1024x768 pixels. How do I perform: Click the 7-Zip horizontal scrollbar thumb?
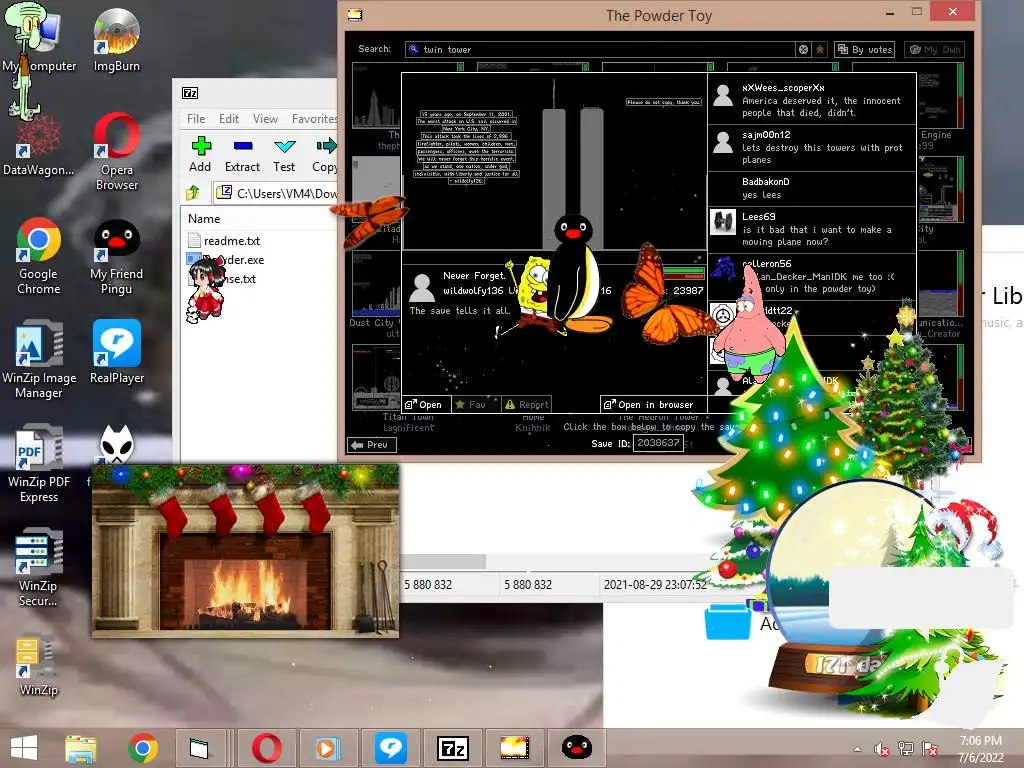pos(443,561)
